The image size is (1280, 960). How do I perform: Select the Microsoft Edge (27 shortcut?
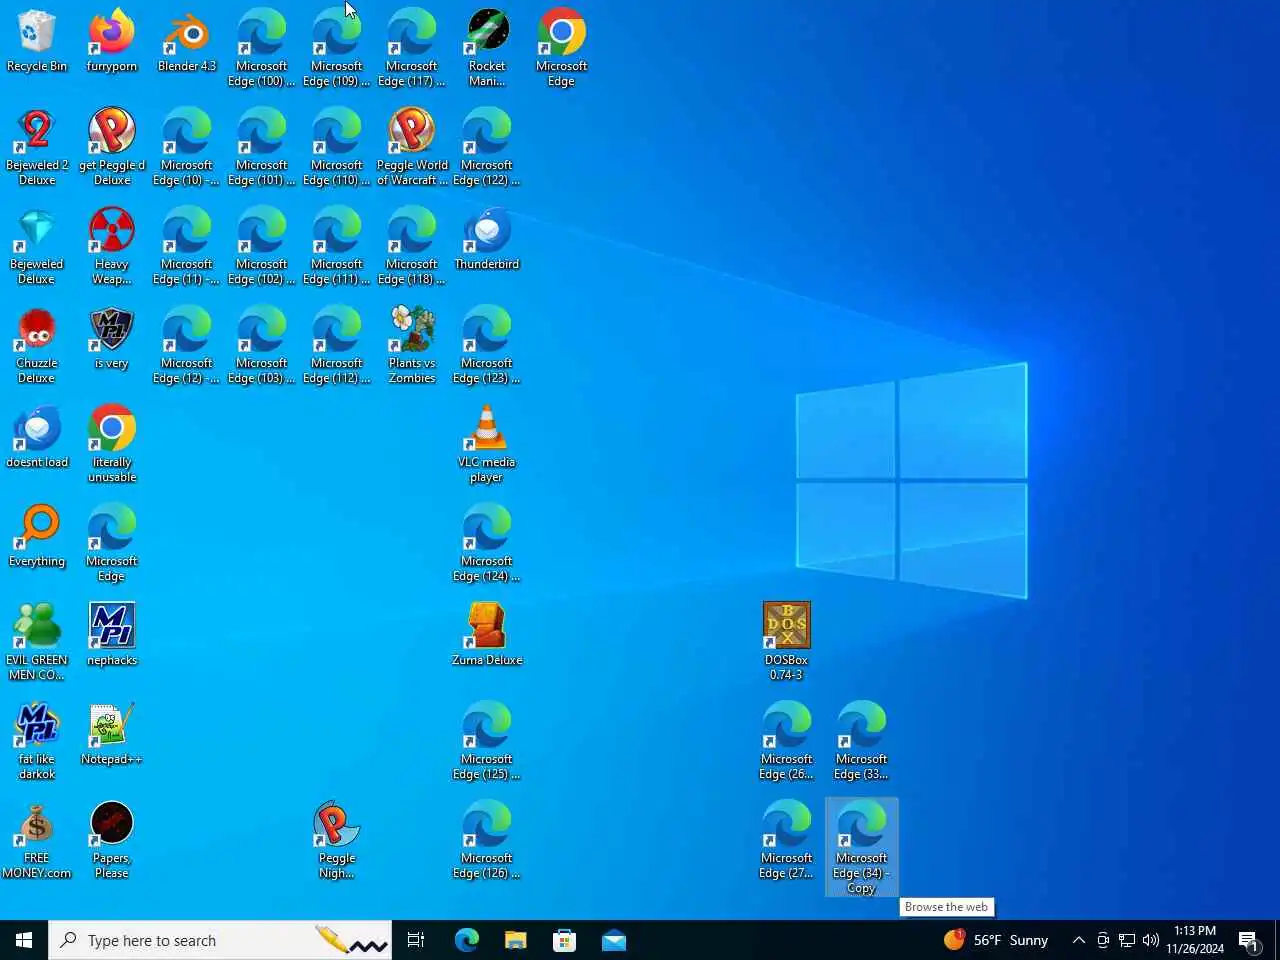(x=787, y=840)
